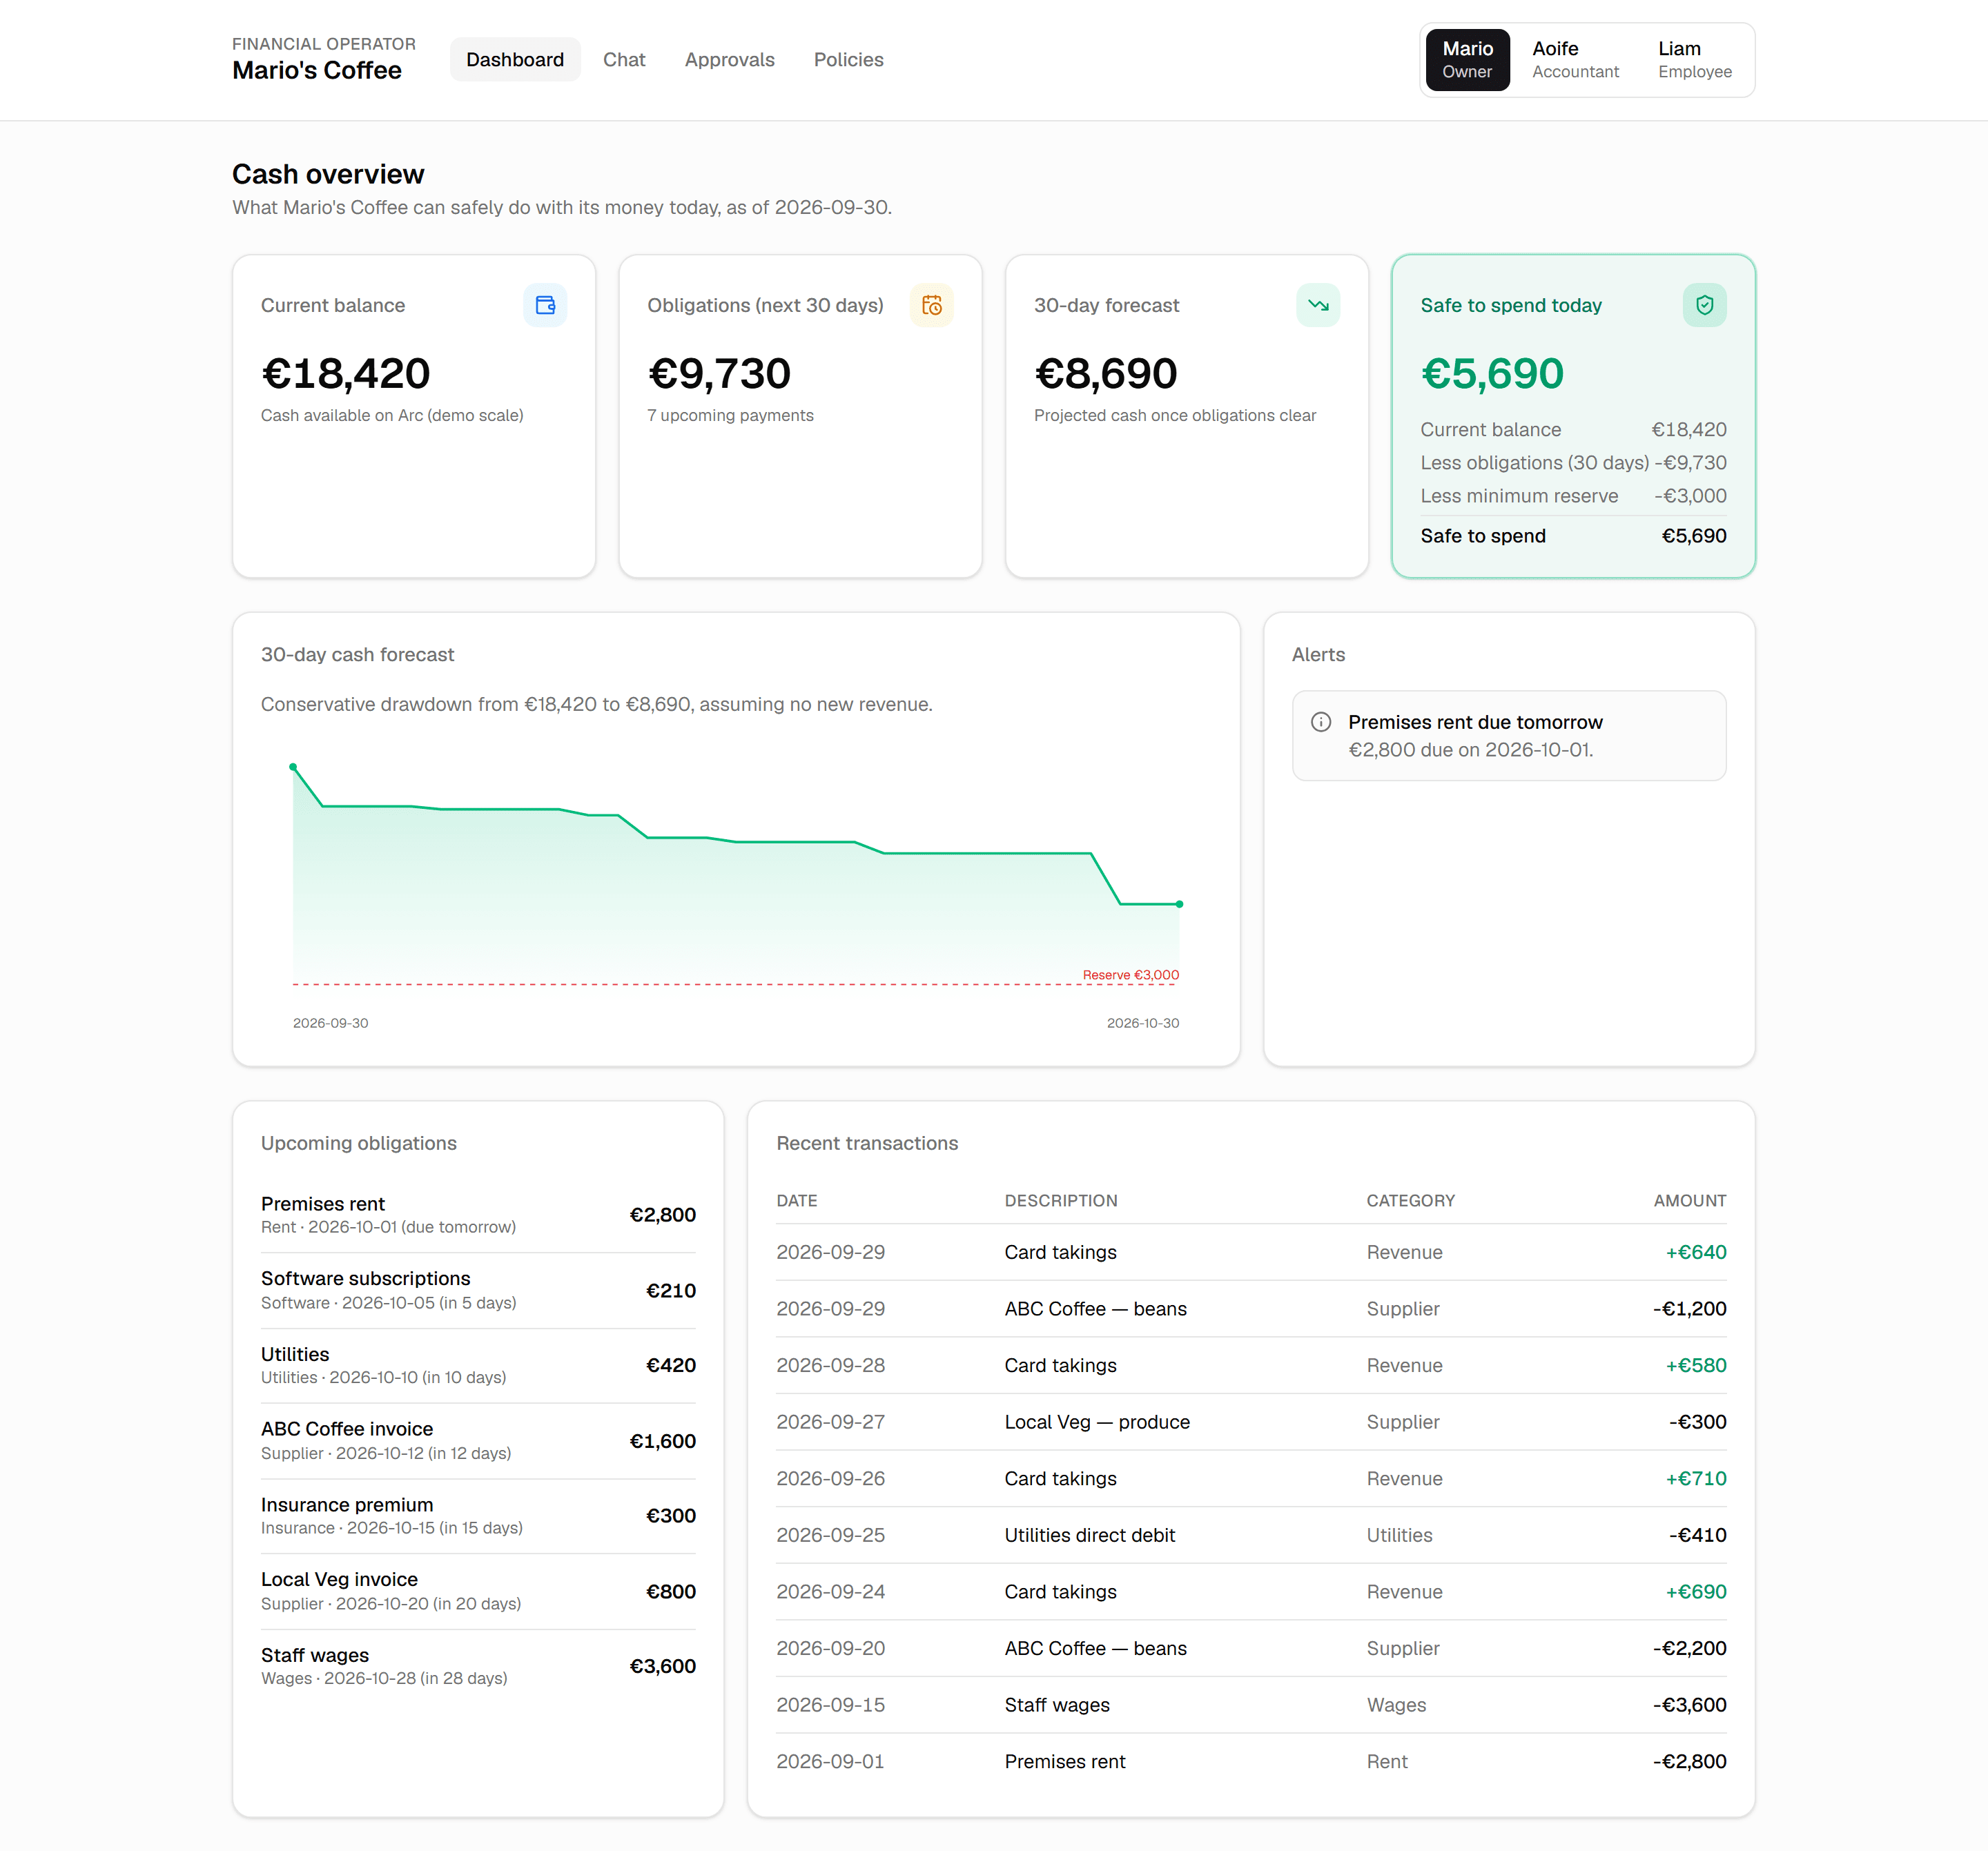Switch to the Chat tab

pyautogui.click(x=624, y=60)
